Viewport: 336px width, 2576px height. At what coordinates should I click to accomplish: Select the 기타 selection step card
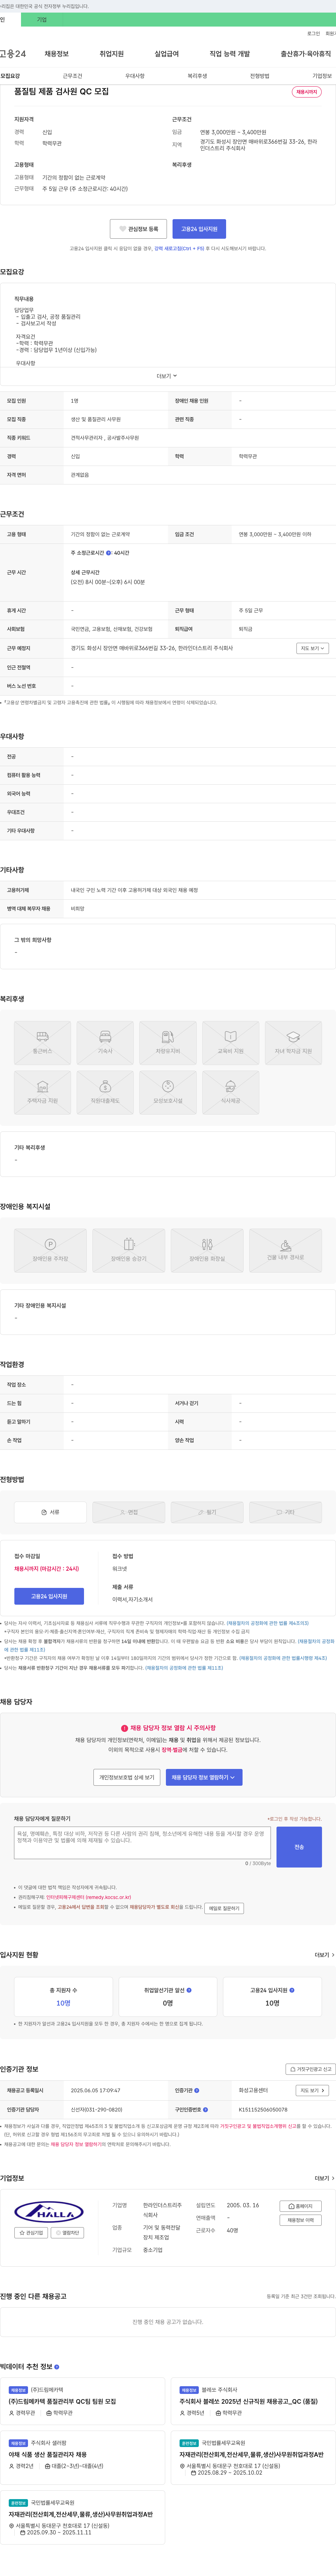click(285, 1512)
